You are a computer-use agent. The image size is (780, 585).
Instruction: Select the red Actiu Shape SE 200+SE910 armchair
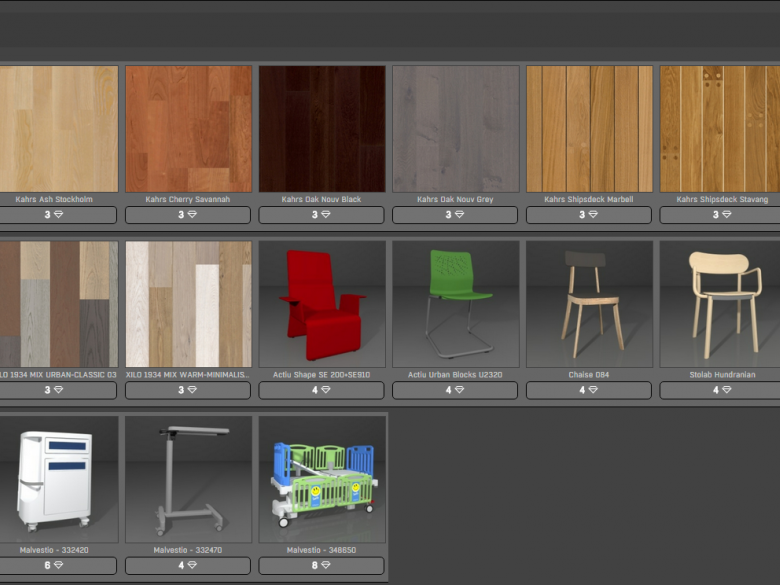point(322,304)
